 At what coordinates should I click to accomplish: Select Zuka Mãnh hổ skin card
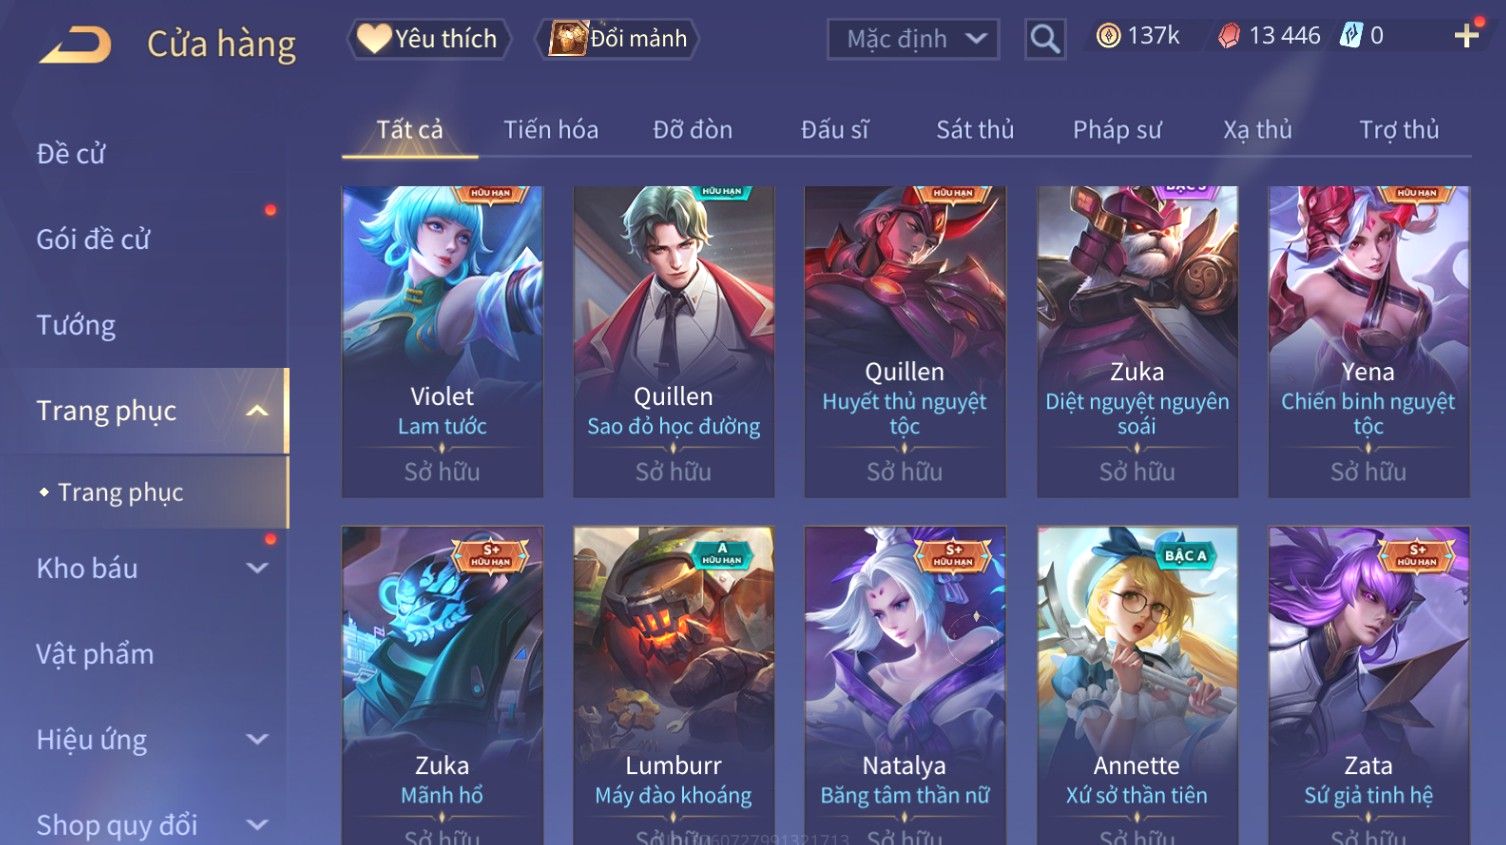point(442,685)
